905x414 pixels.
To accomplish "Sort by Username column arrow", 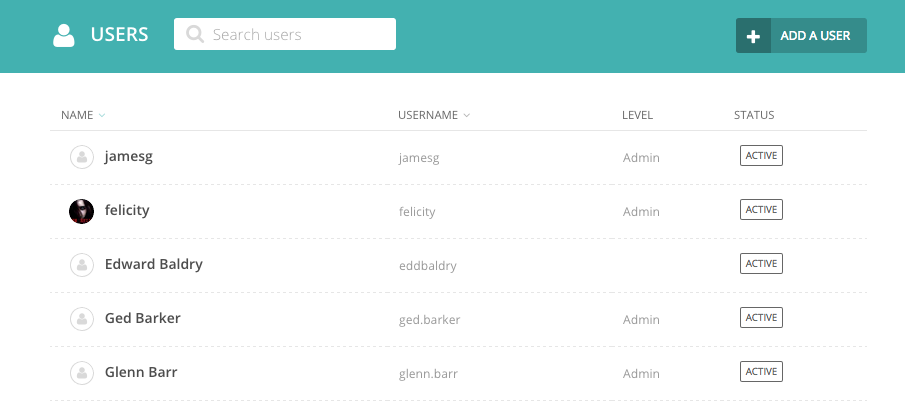I will (x=467, y=116).
